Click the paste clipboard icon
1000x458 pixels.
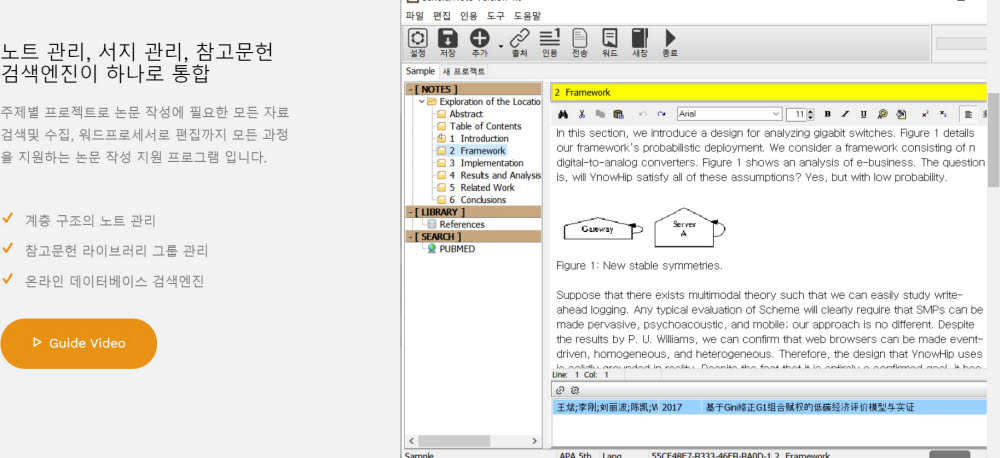618,115
